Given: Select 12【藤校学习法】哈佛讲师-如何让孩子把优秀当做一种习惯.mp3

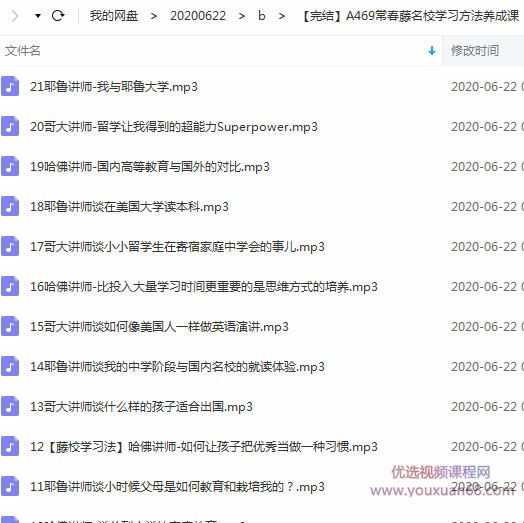Looking at the screenshot, I should (204, 446).
